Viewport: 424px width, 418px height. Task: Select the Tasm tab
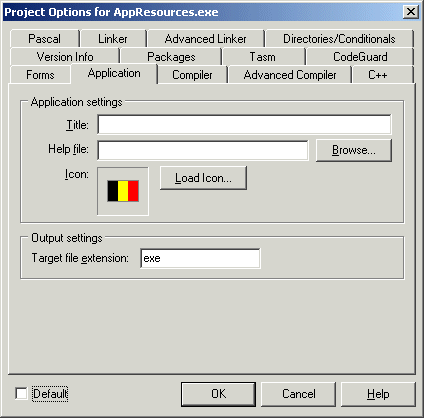click(263, 57)
